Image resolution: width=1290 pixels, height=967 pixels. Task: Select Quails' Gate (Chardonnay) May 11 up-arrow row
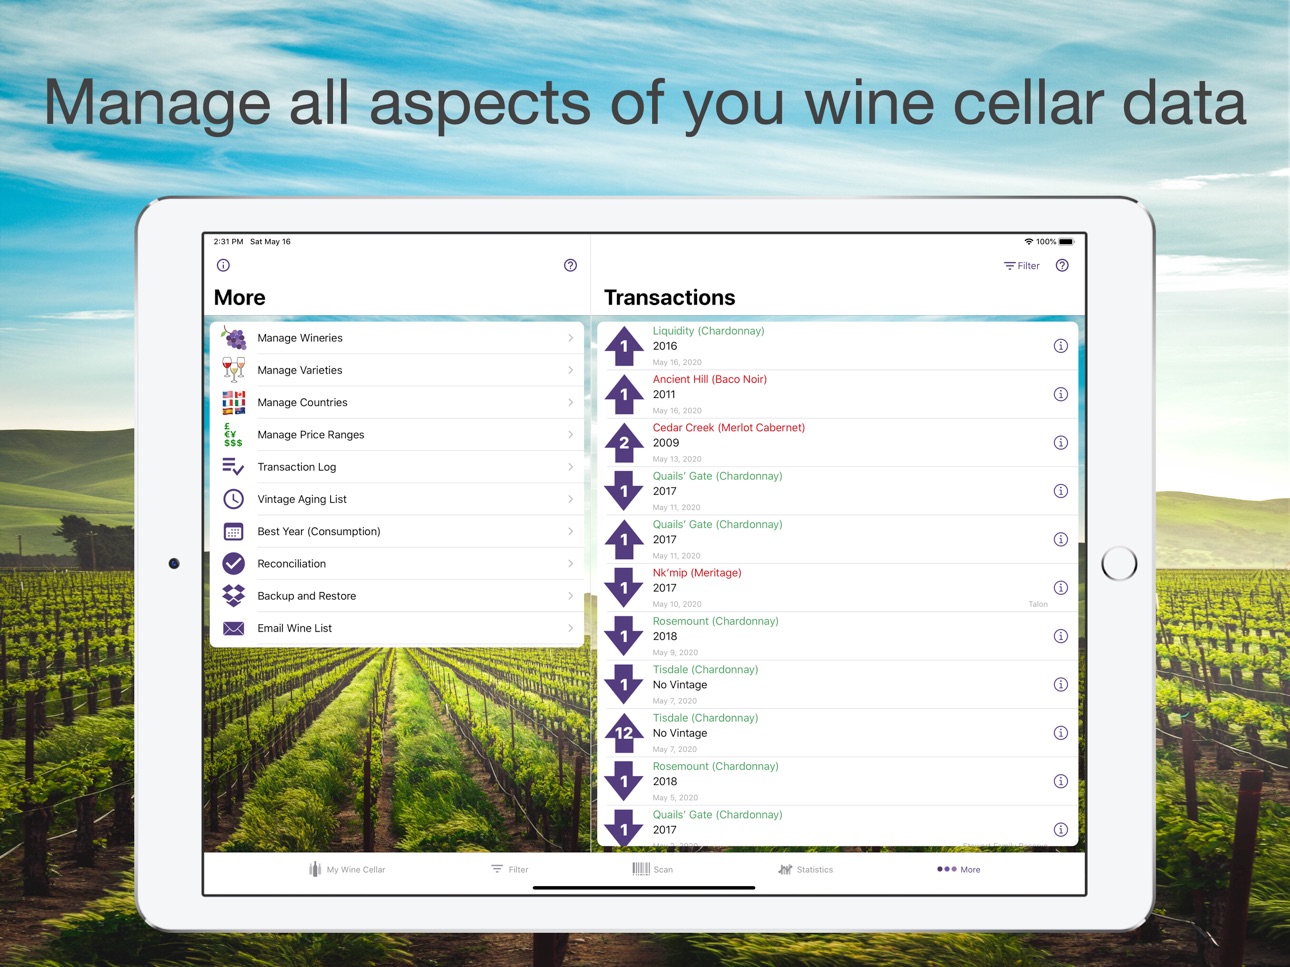[838, 540]
